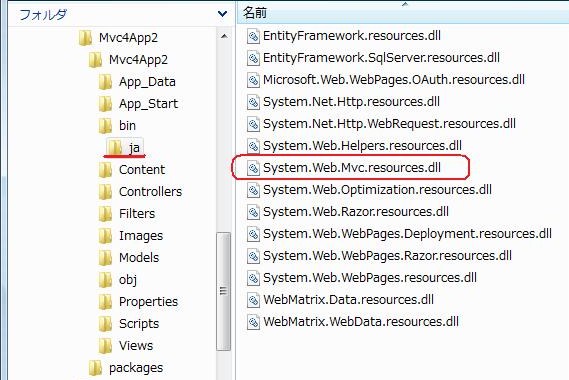The width and height of the screenshot is (569, 380).
Task: Collapse the フォルダ pane with its chevron
Action: pos(222,14)
